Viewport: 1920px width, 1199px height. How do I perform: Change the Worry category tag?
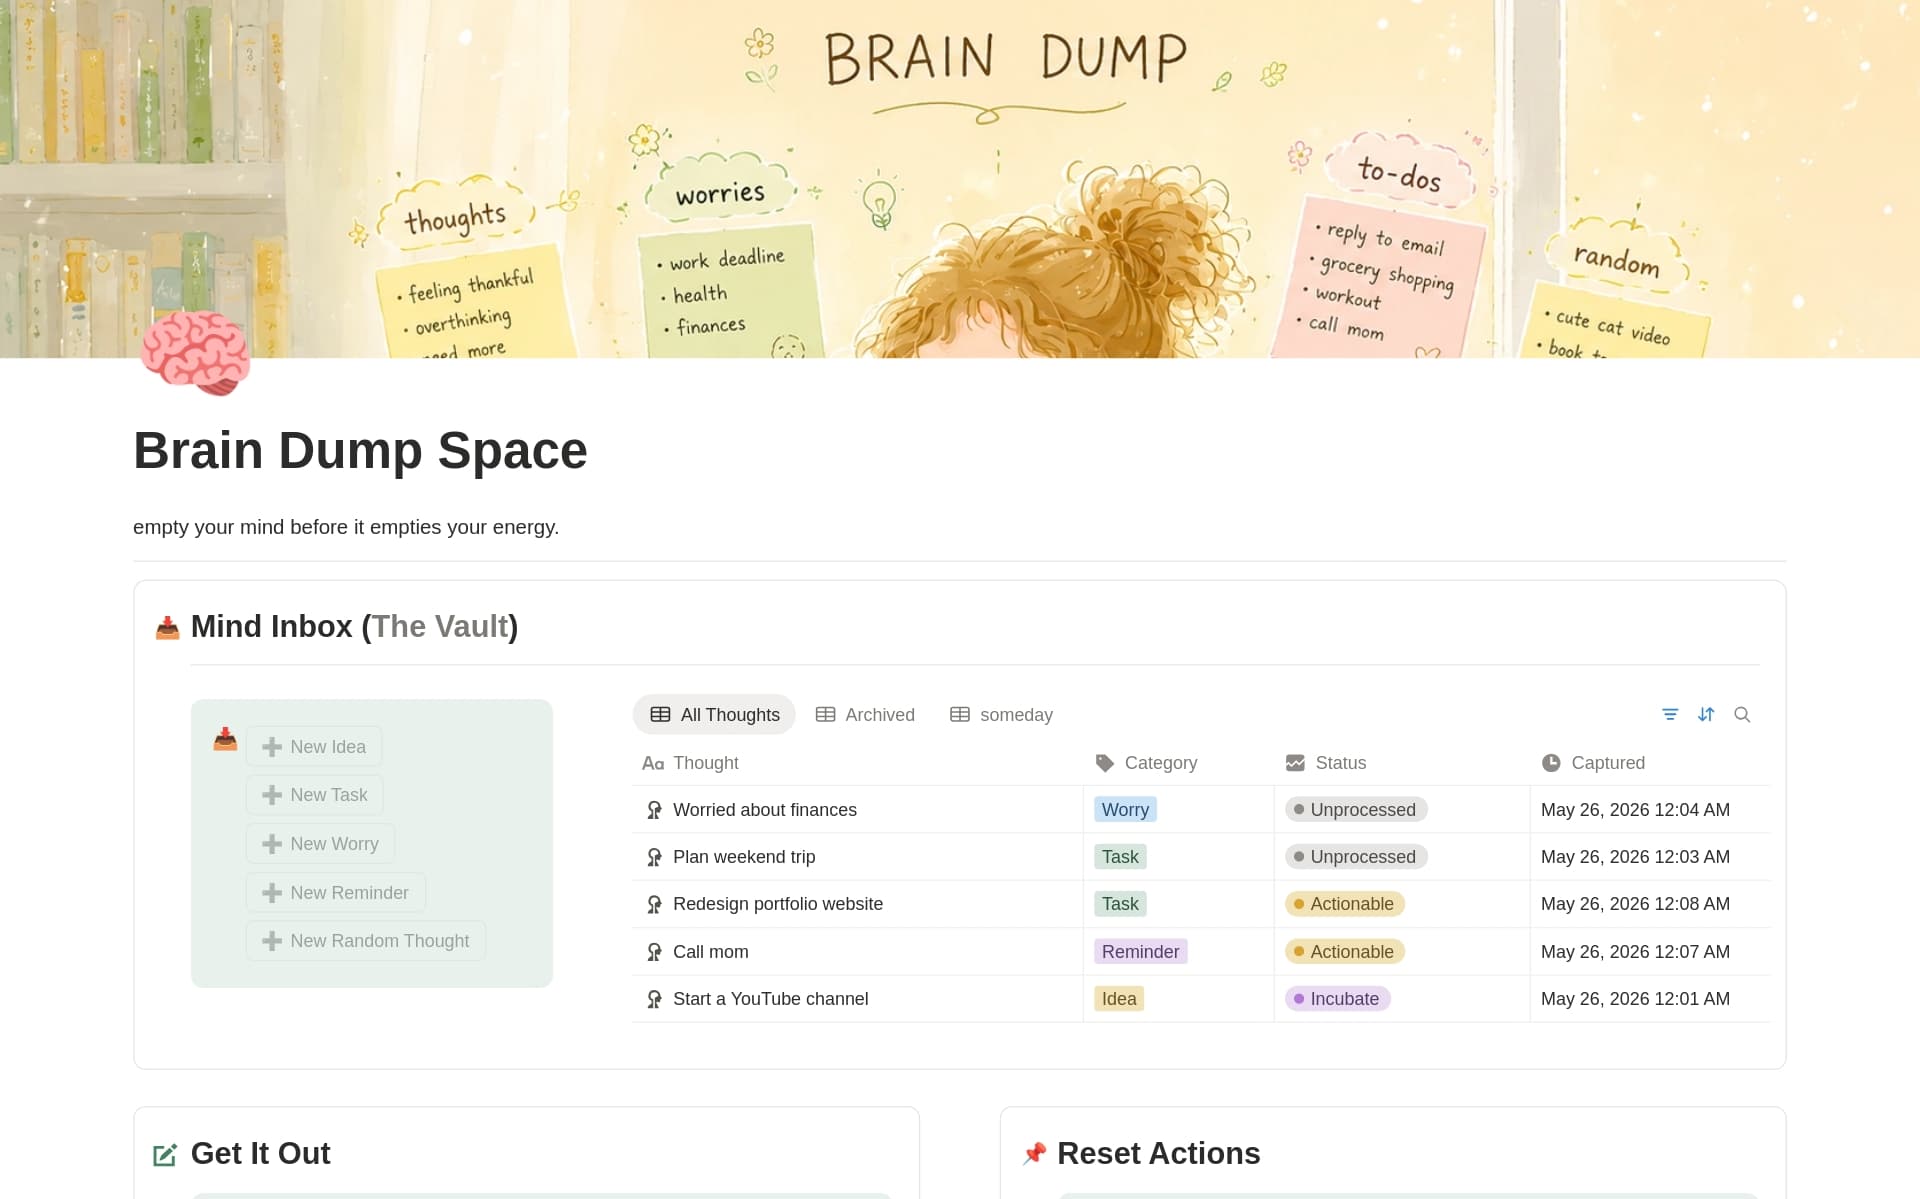[x=1125, y=810]
